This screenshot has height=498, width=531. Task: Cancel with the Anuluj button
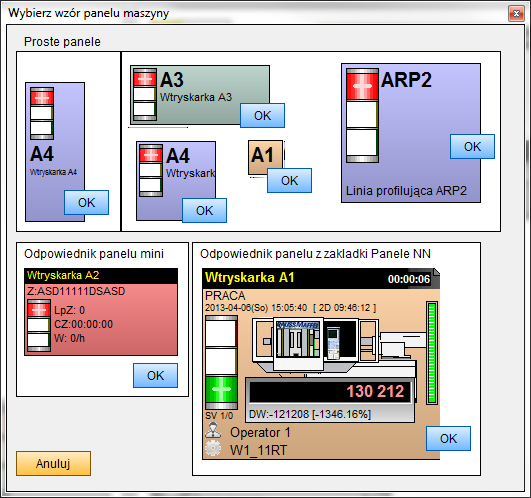coord(54,463)
